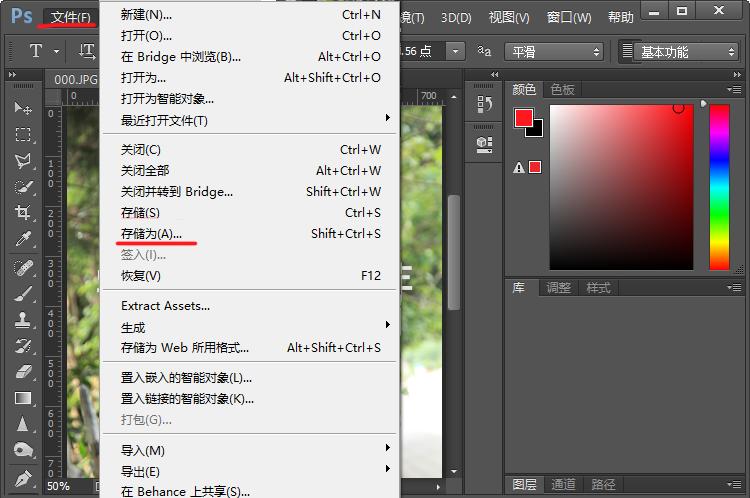750x498 pixels.
Task: Open the Color panel options menu
Action: pos(734,89)
